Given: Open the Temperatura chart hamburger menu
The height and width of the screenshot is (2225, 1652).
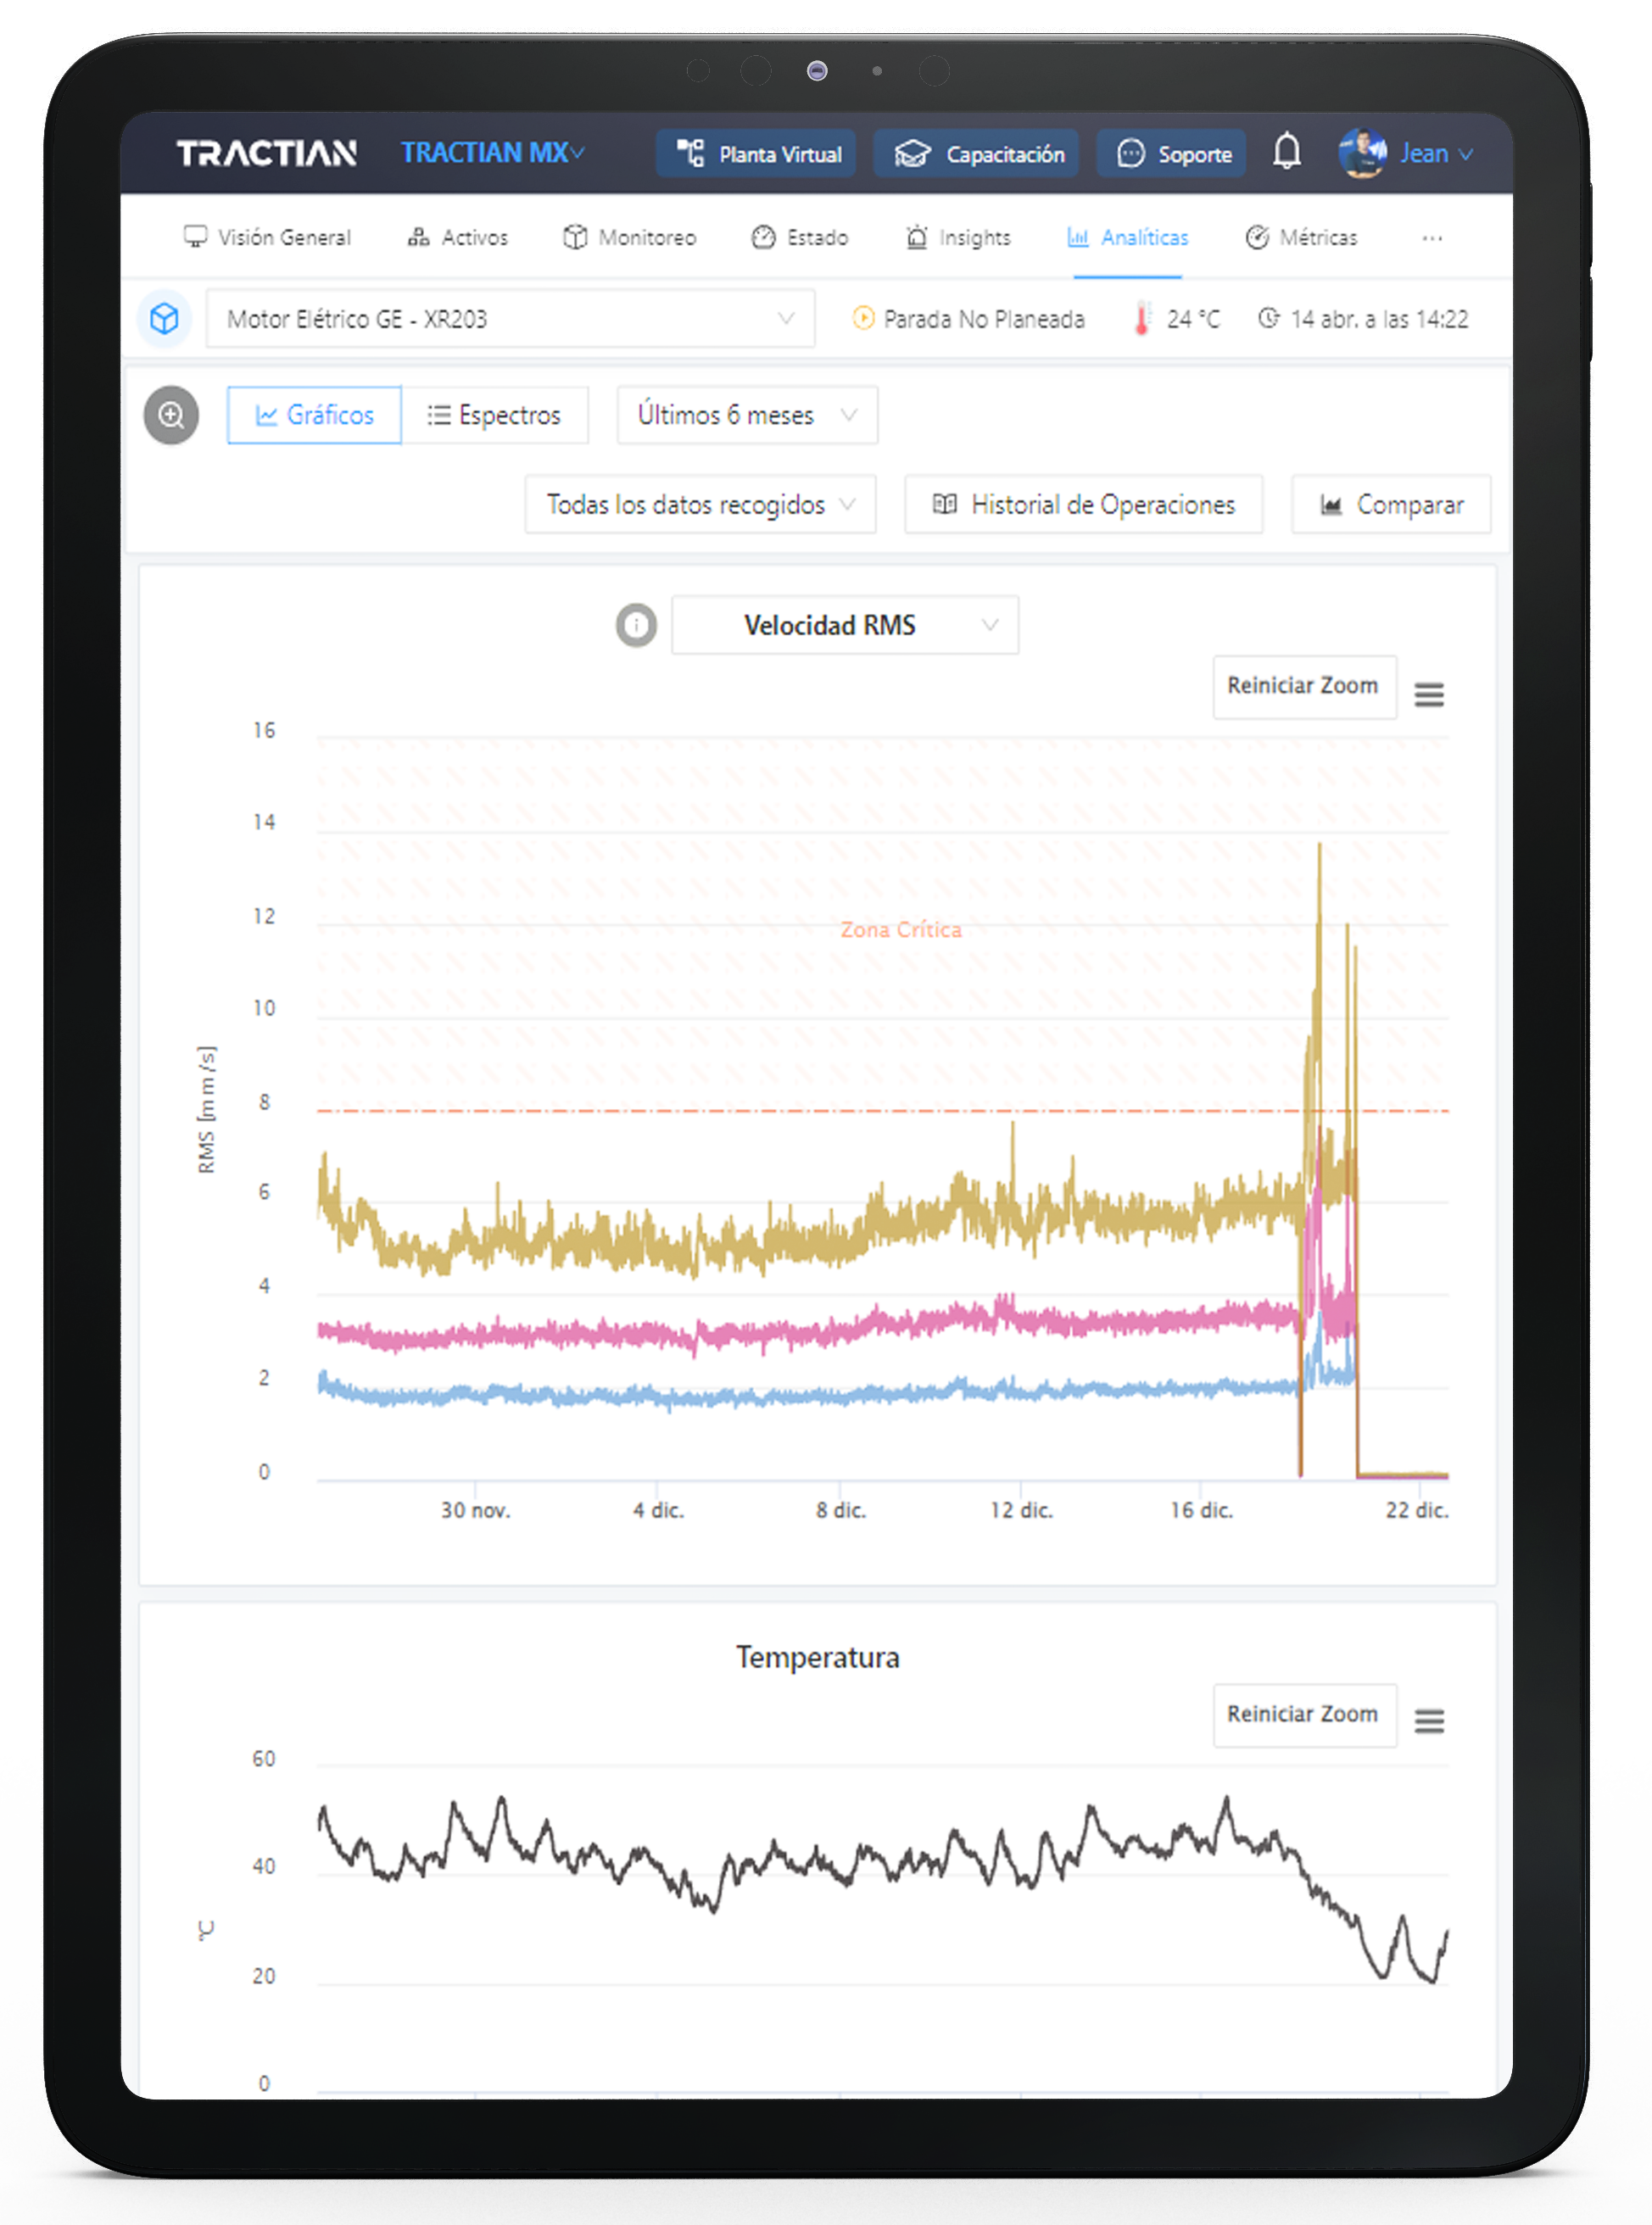Looking at the screenshot, I should [1428, 1721].
